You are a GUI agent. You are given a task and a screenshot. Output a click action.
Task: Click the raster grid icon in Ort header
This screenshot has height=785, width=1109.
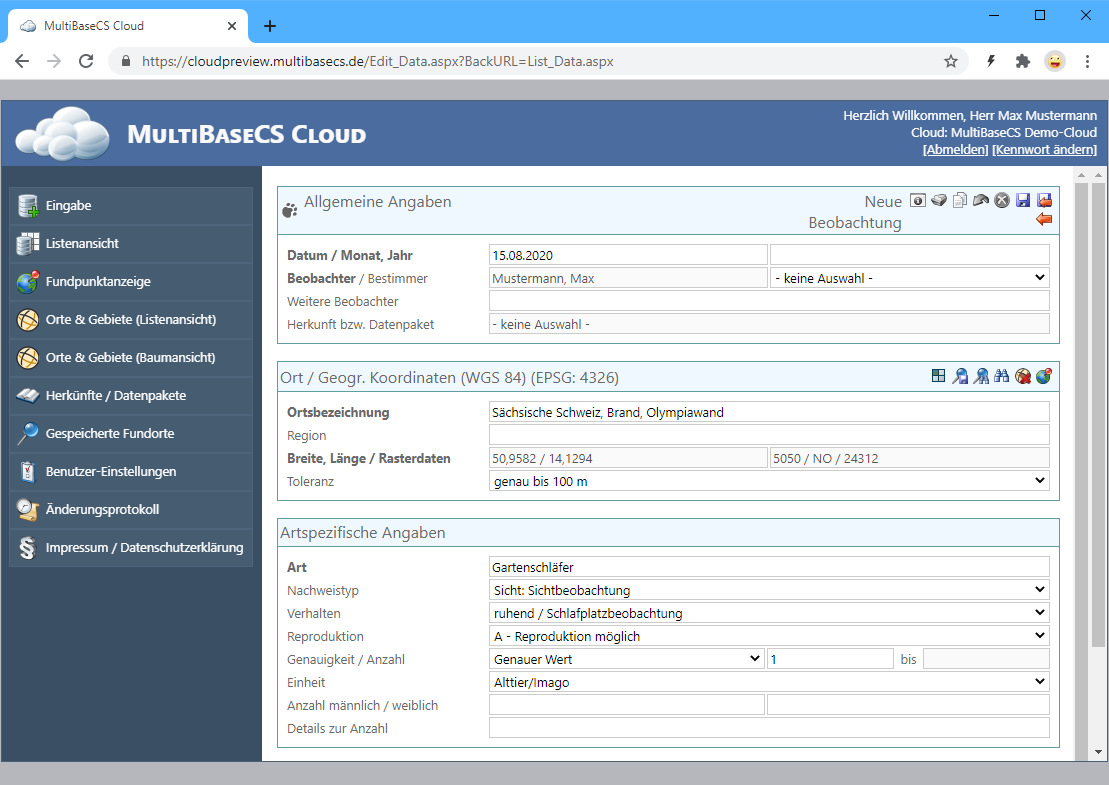click(x=938, y=376)
